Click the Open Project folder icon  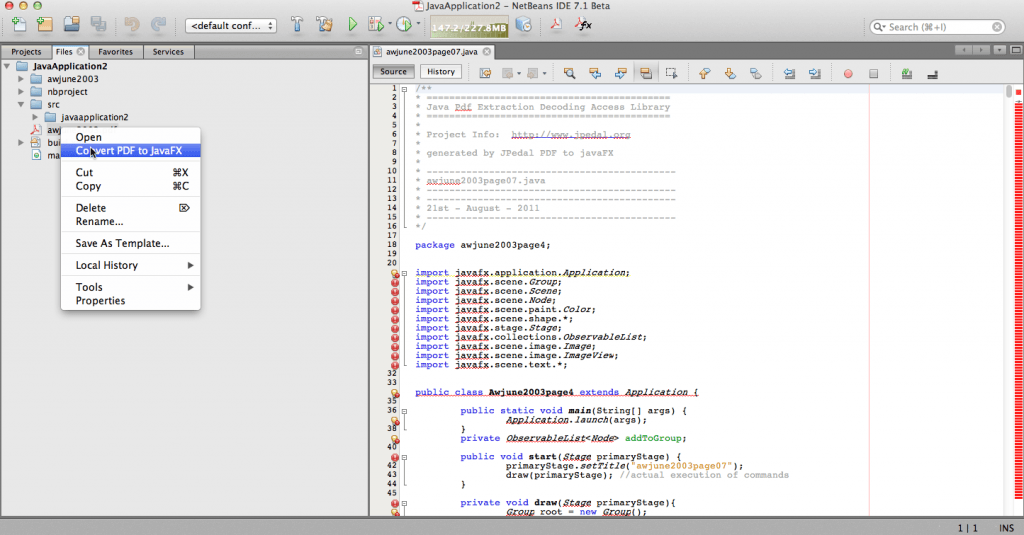(71, 24)
